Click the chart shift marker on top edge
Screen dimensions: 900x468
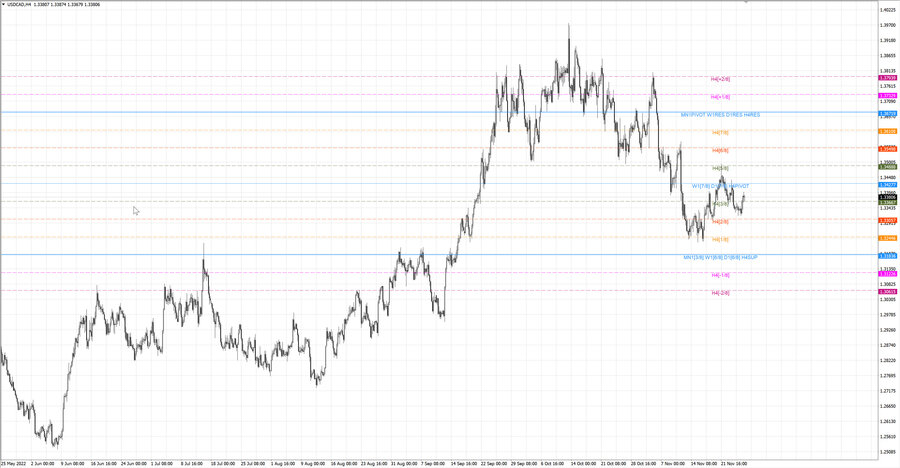click(x=746, y=2)
